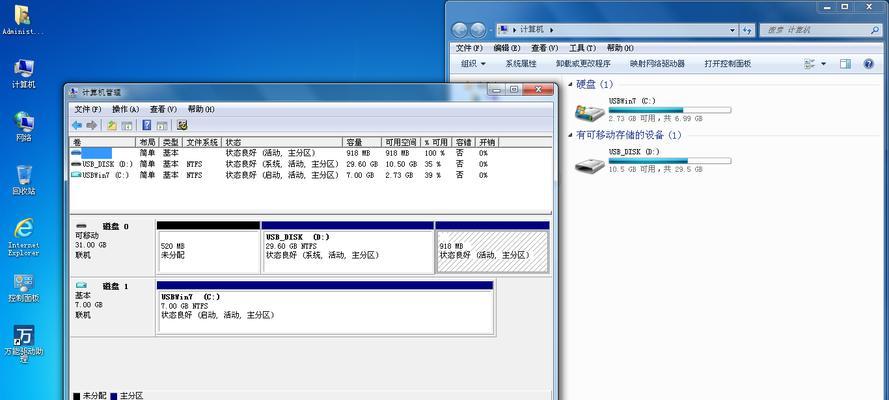Select the 回收站 recycle bin icon

(23, 180)
